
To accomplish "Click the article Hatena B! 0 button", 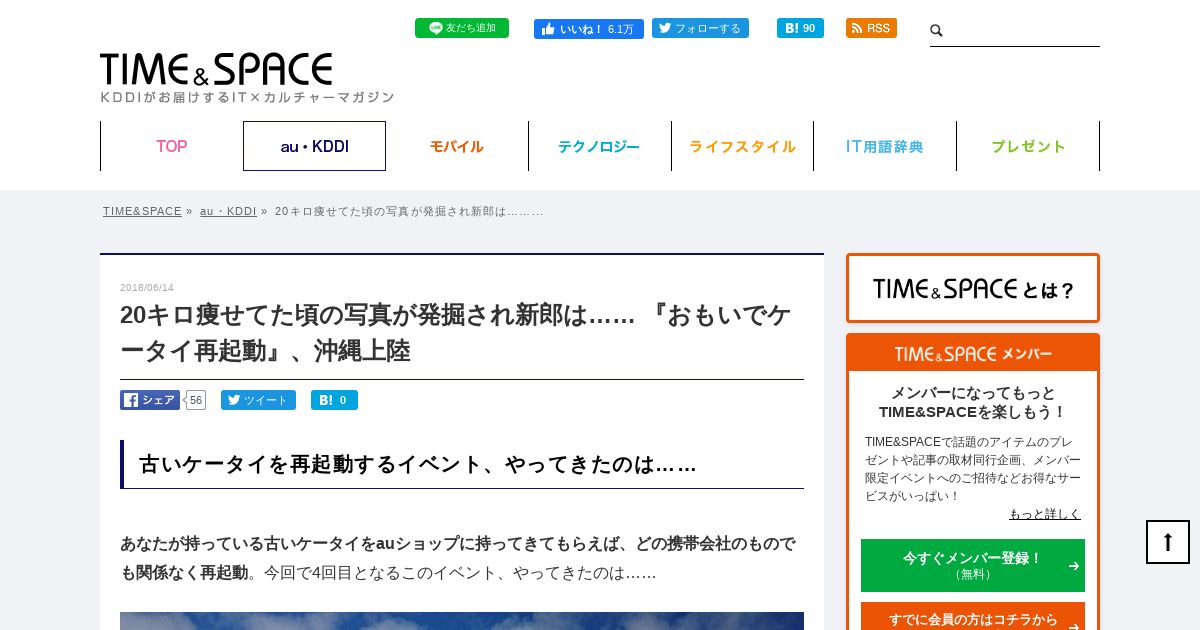I will click(334, 400).
